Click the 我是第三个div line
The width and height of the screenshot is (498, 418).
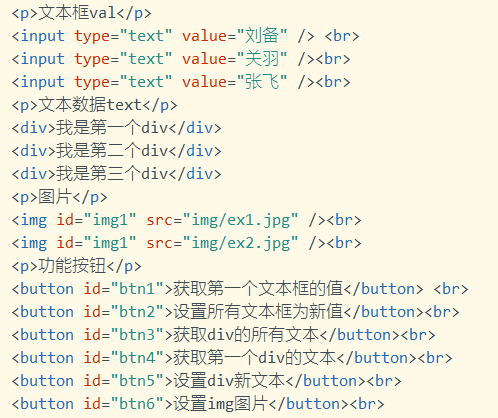116,174
